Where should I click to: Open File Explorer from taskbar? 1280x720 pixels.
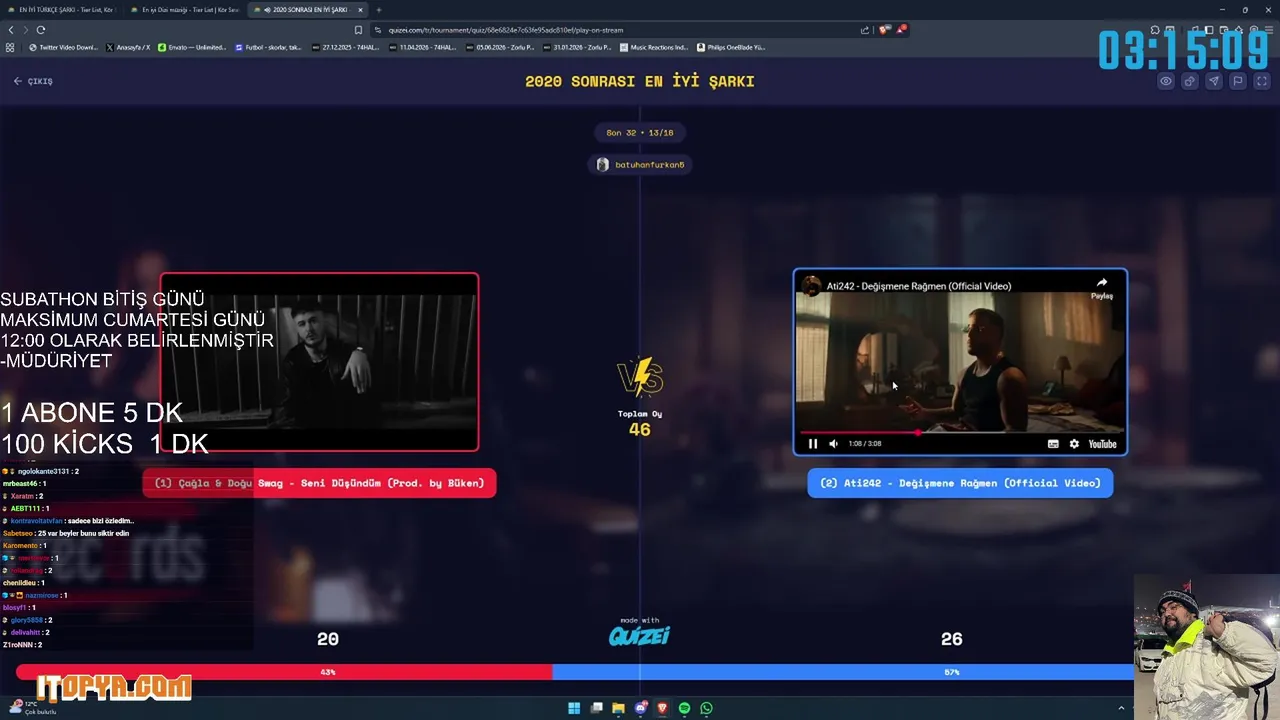pyautogui.click(x=618, y=708)
